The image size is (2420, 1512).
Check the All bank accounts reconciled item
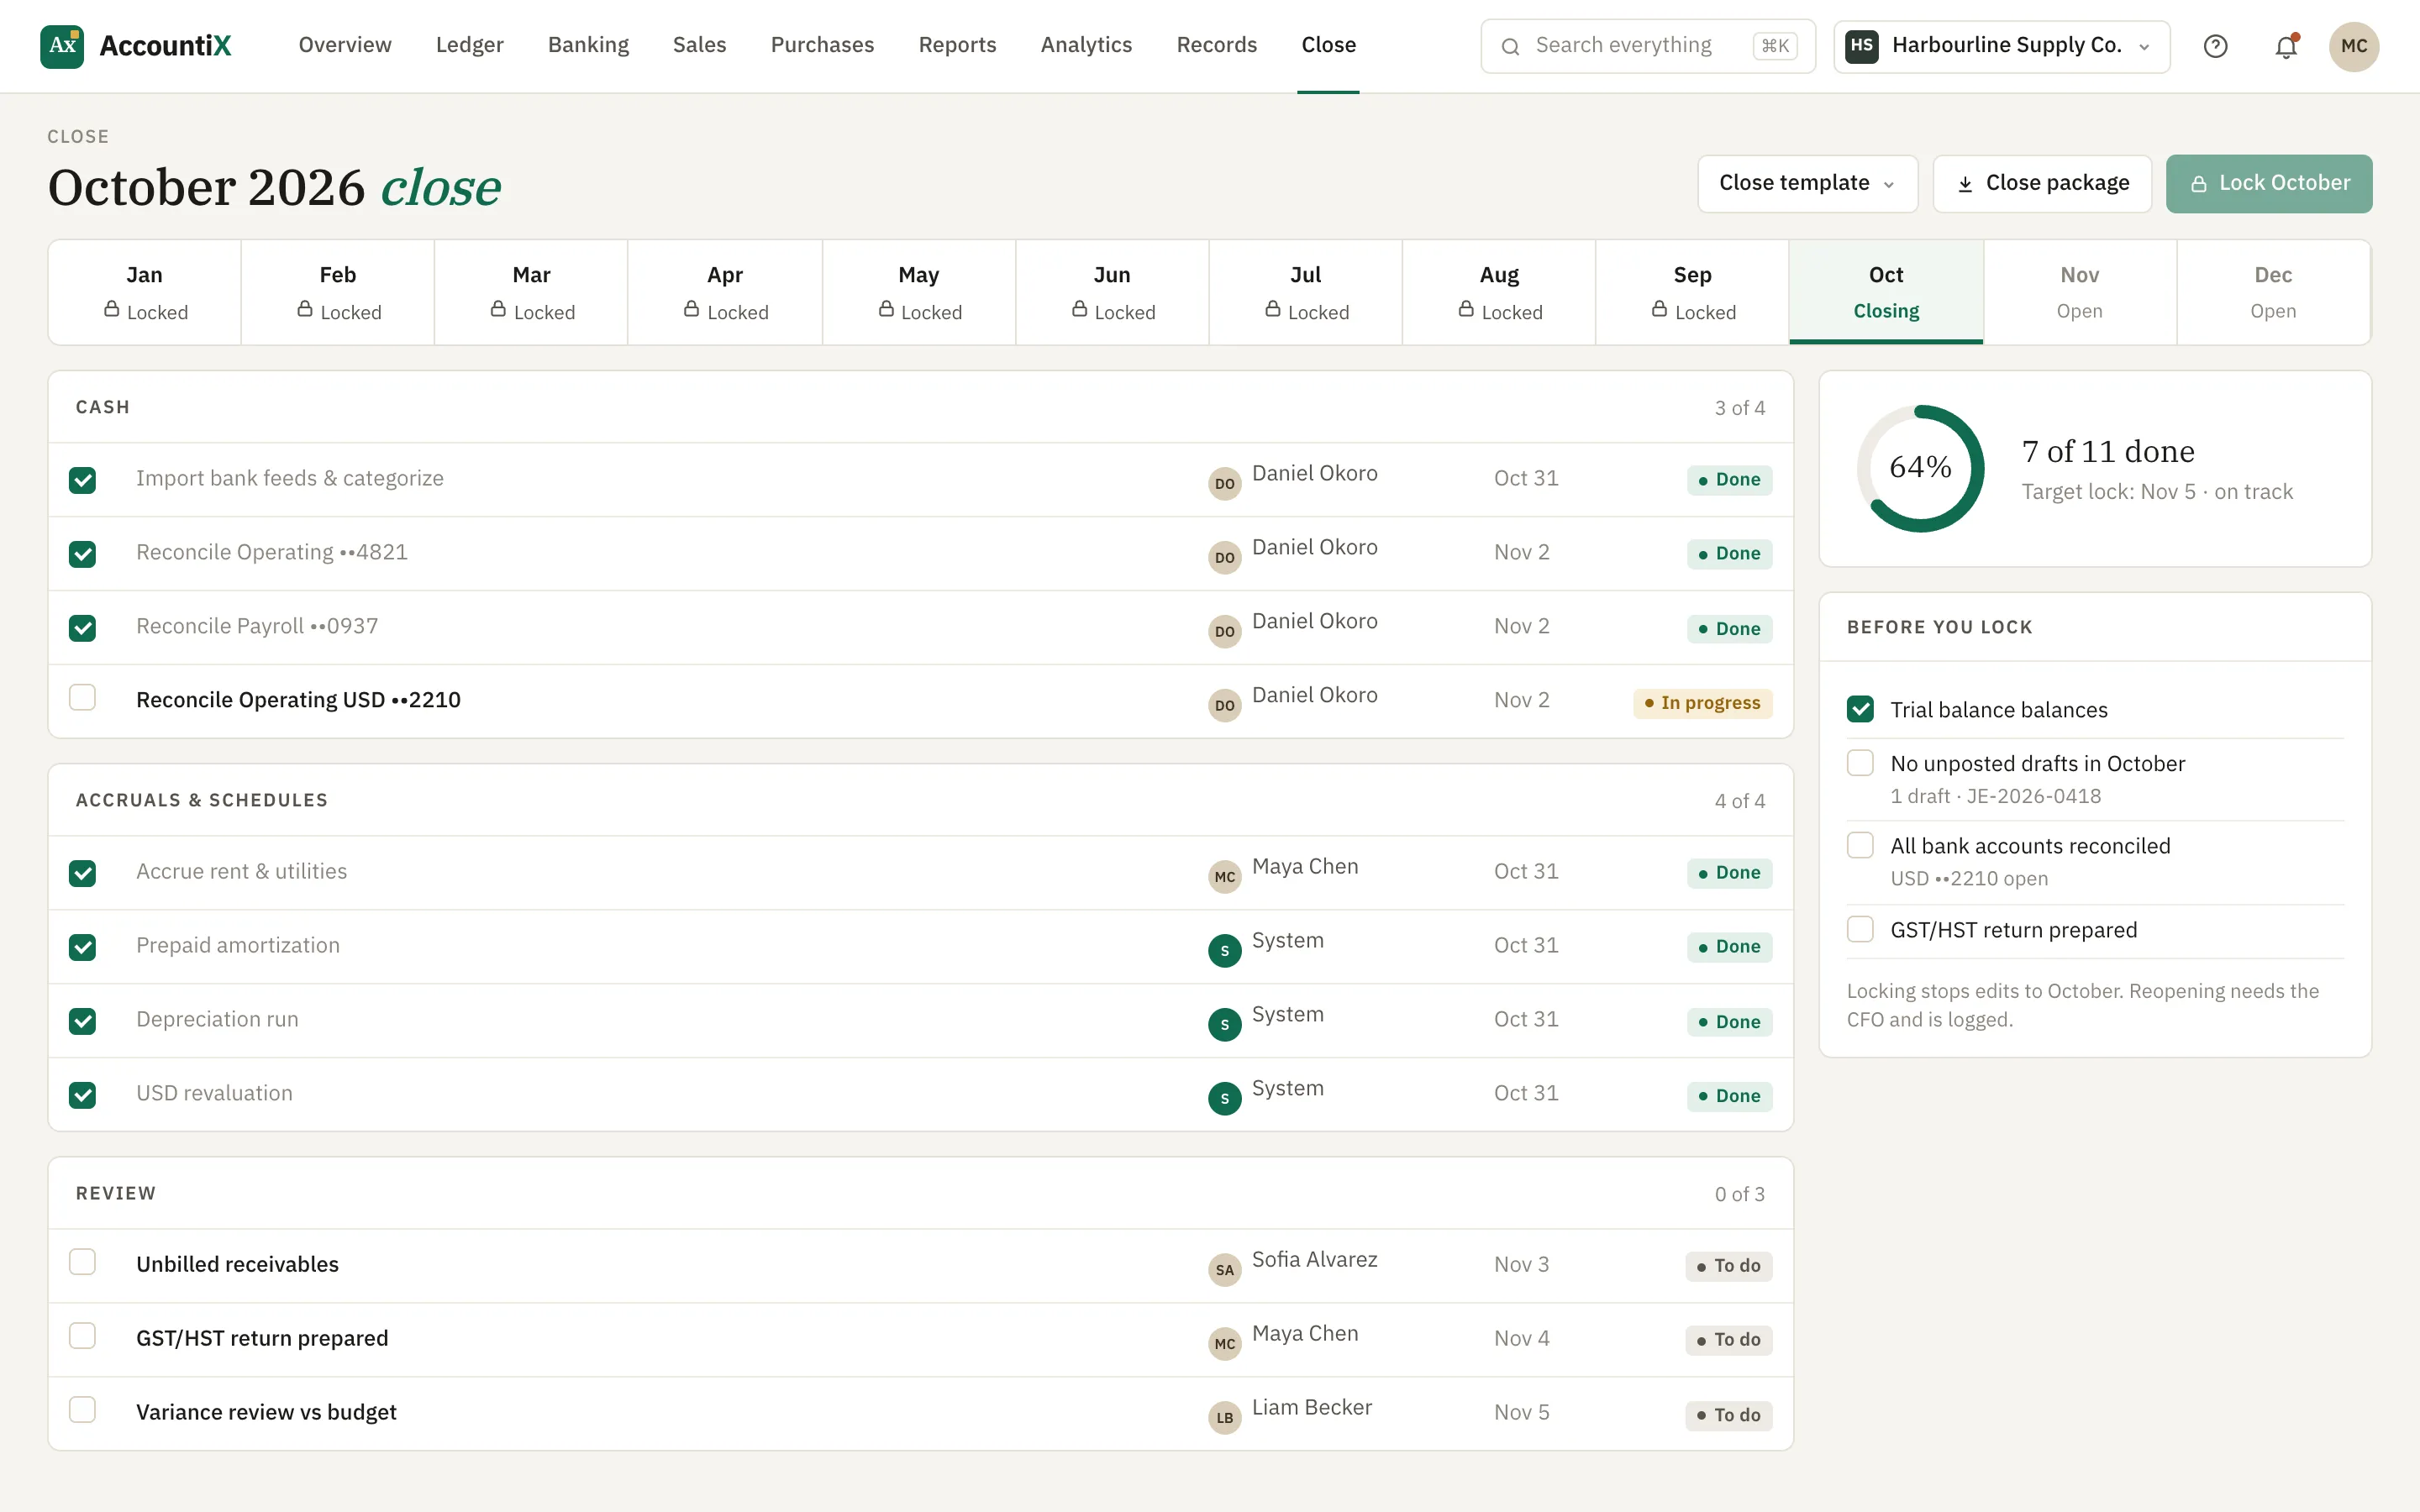click(1860, 845)
